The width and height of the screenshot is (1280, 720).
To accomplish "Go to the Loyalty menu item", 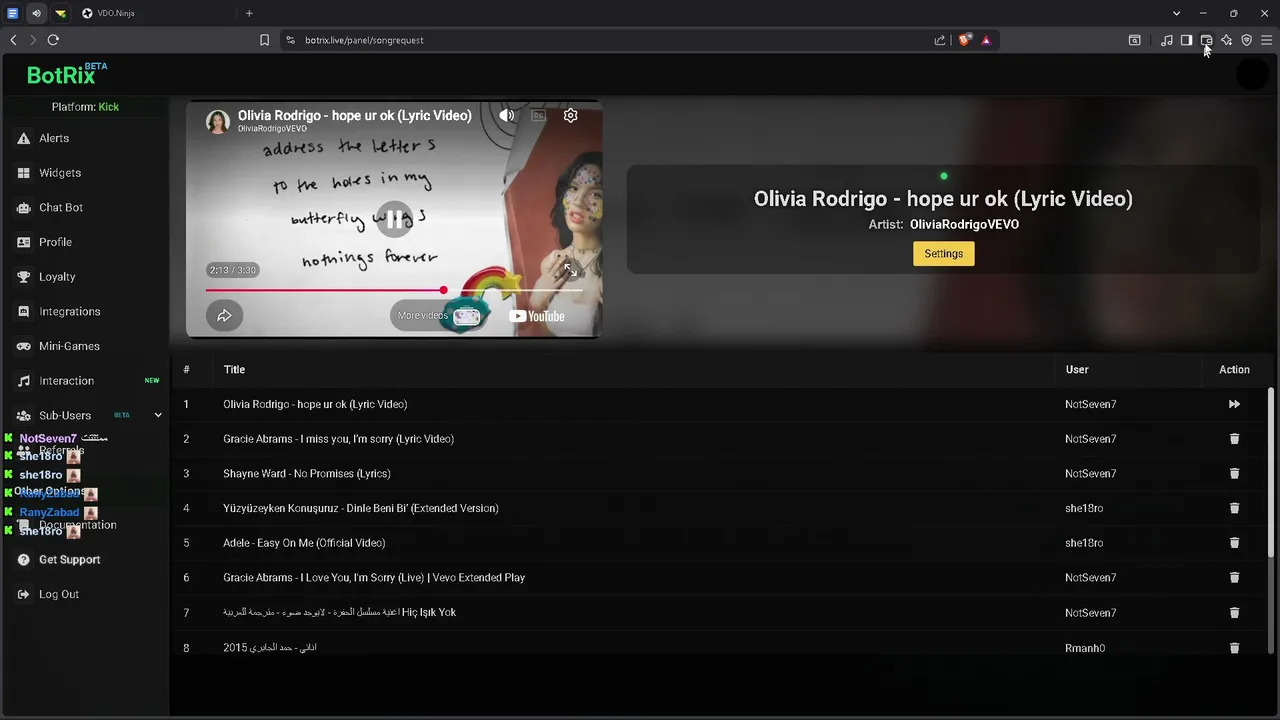I will point(57,277).
